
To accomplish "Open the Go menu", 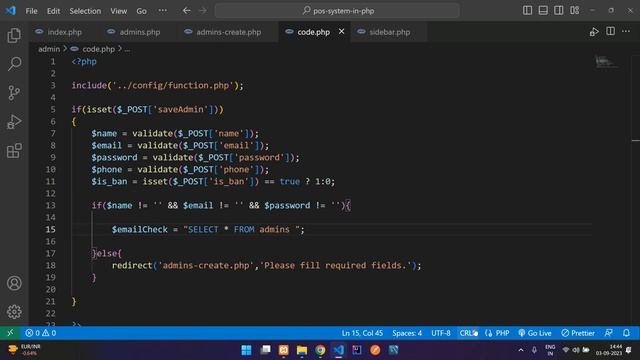I will [141, 11].
